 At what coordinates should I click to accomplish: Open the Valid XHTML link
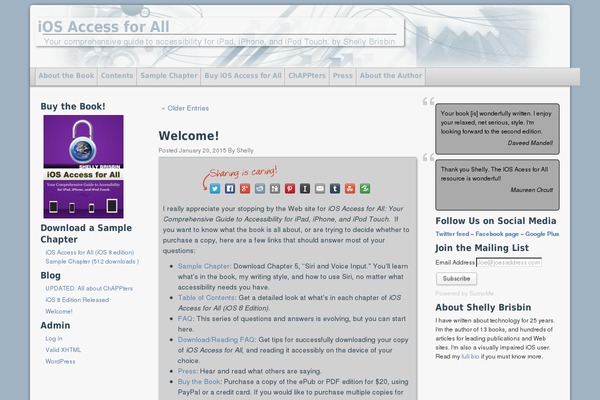(63, 350)
